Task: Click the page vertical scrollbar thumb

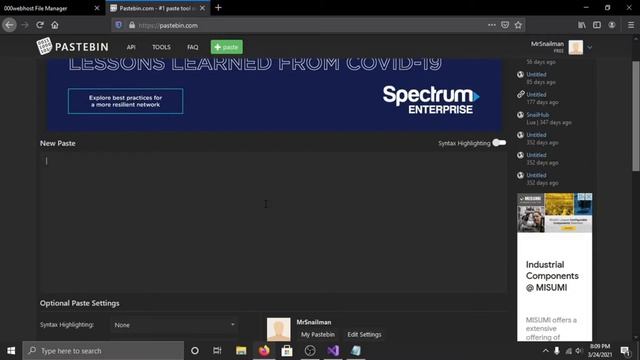Action: pyautogui.click(x=636, y=116)
